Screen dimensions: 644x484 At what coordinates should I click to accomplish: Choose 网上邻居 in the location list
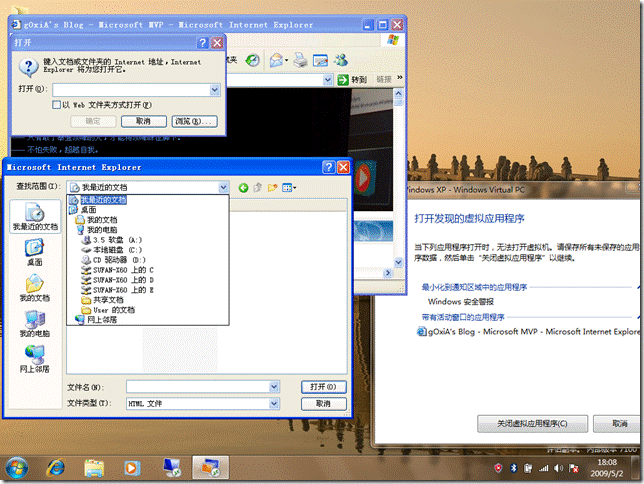(x=102, y=320)
